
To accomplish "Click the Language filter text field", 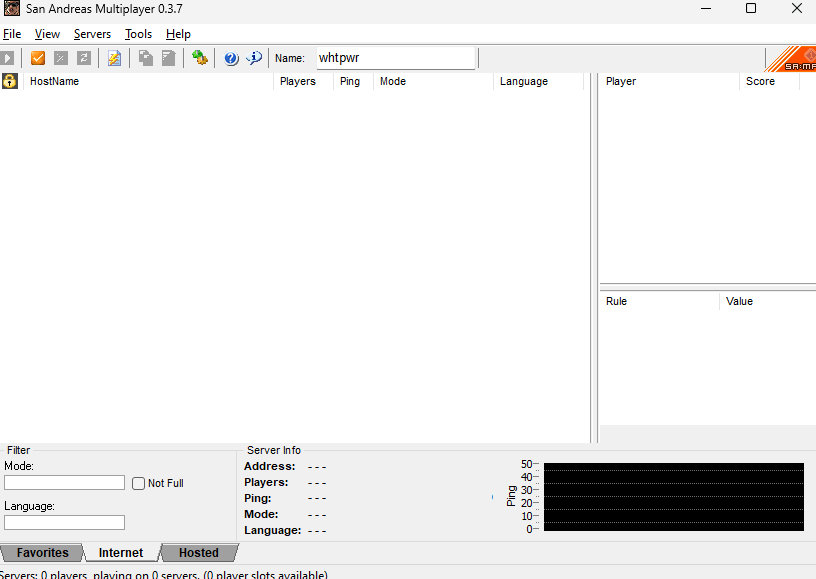I will 64,522.
